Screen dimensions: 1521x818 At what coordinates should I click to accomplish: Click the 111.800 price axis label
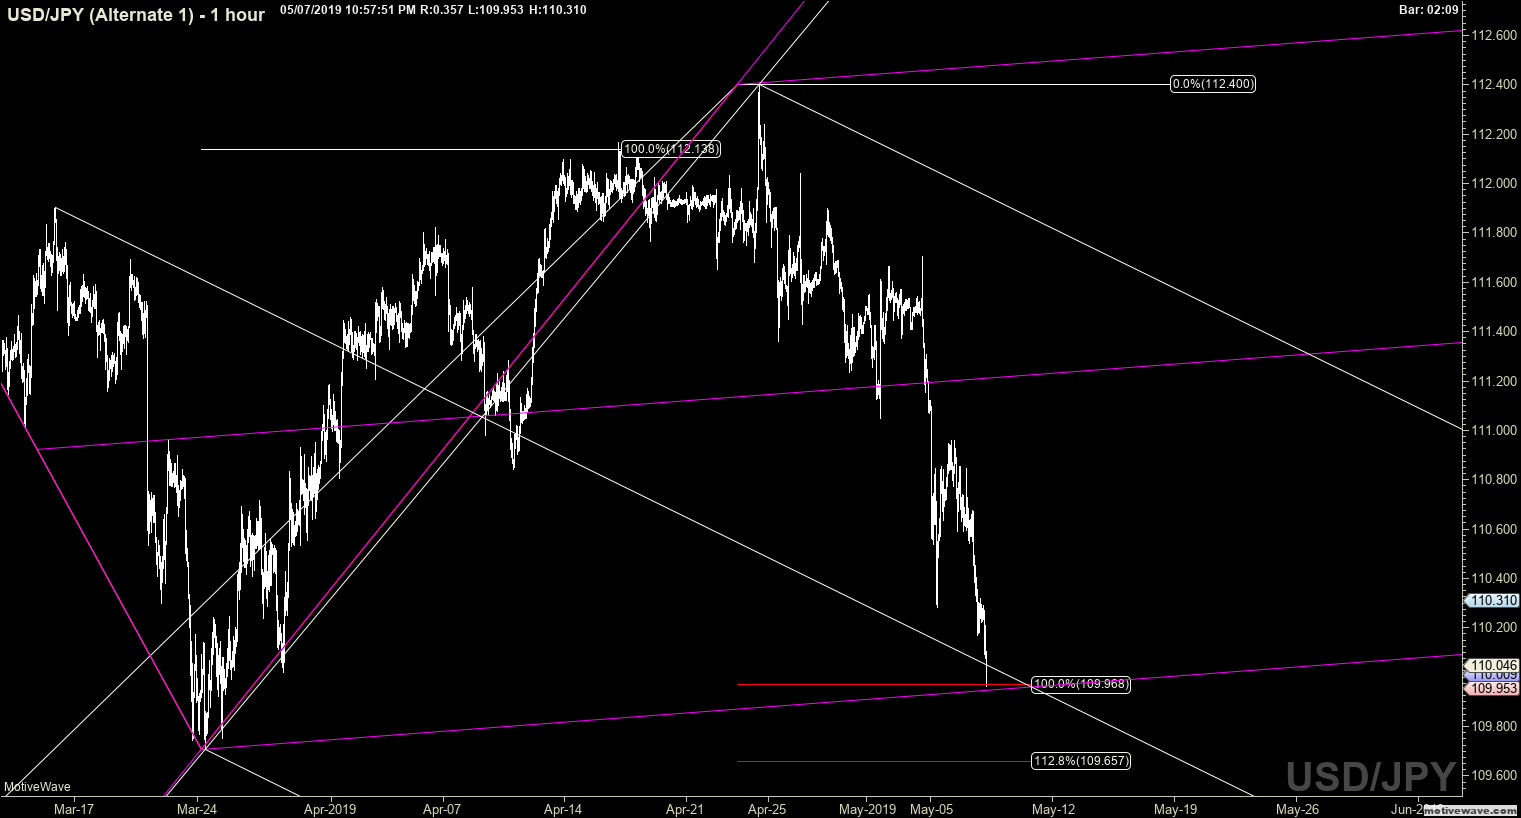click(1494, 233)
